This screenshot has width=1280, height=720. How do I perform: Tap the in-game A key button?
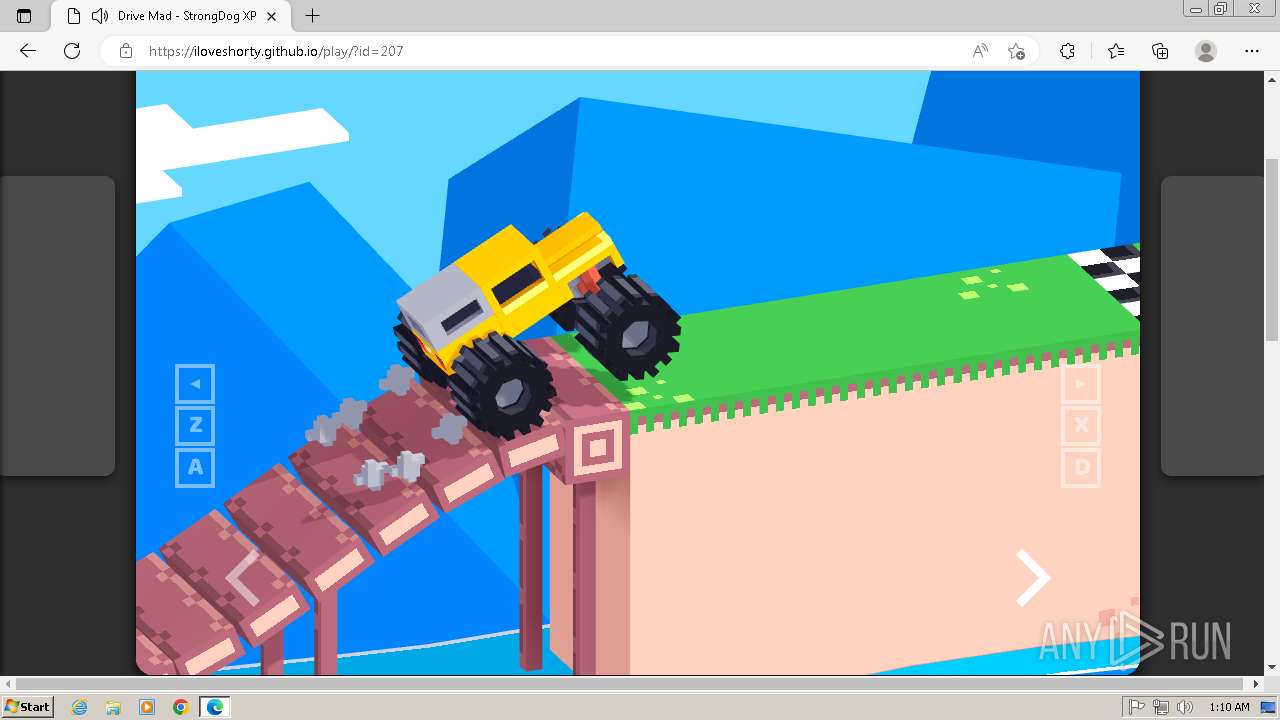pos(195,468)
